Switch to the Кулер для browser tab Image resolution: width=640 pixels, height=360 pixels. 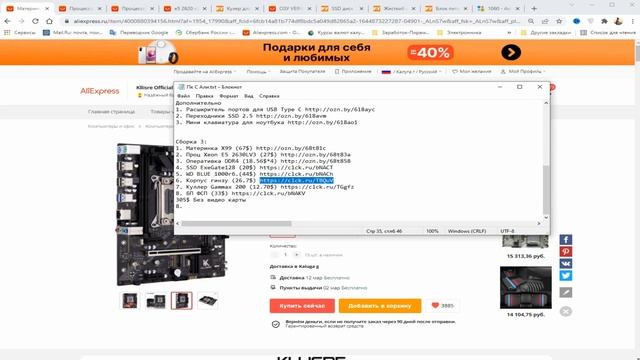coord(237,8)
